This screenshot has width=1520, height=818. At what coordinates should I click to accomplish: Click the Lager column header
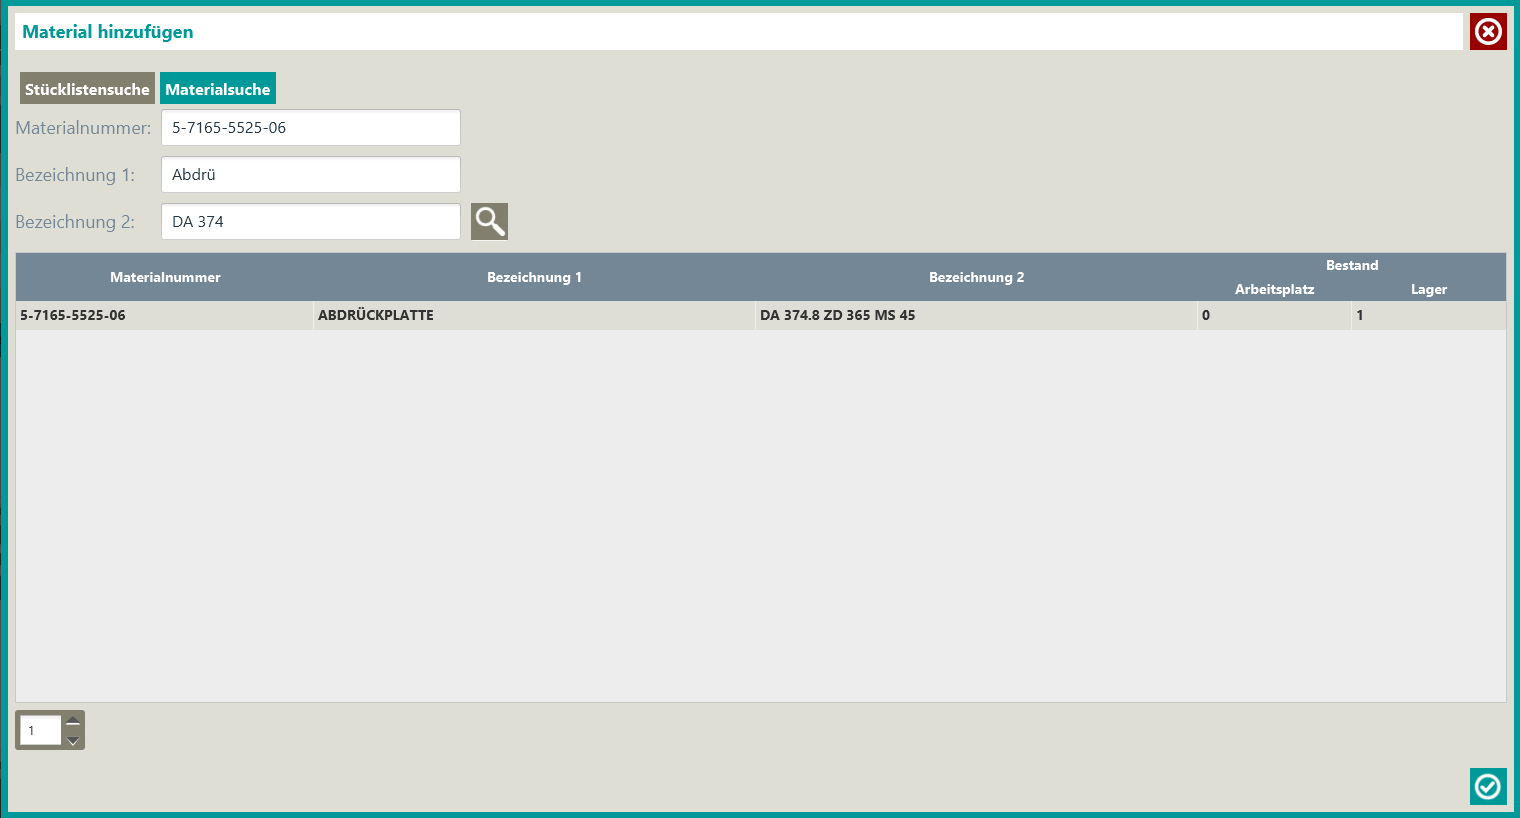pyautogui.click(x=1428, y=289)
